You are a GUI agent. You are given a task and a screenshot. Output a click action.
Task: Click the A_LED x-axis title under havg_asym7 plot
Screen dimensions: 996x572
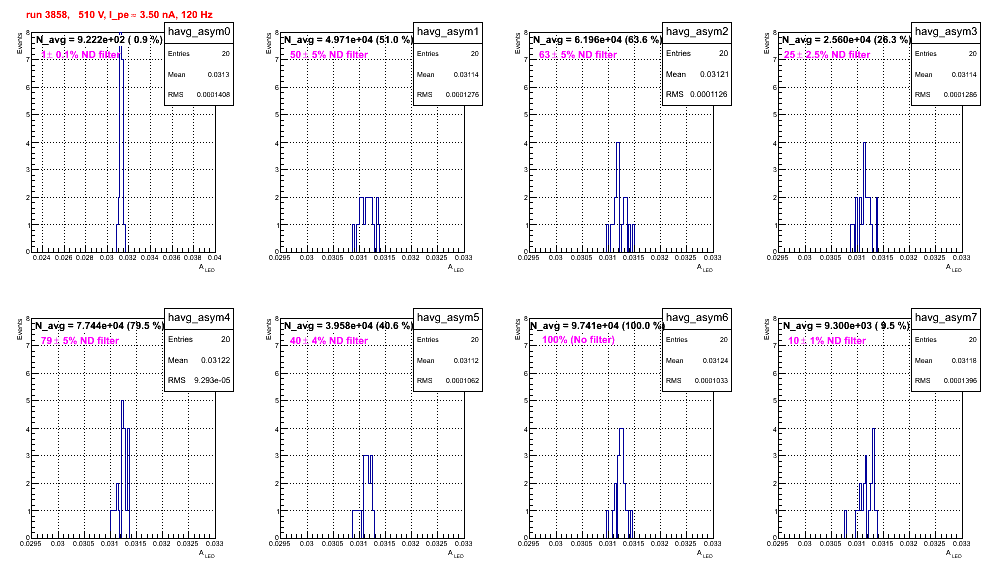pos(954,554)
